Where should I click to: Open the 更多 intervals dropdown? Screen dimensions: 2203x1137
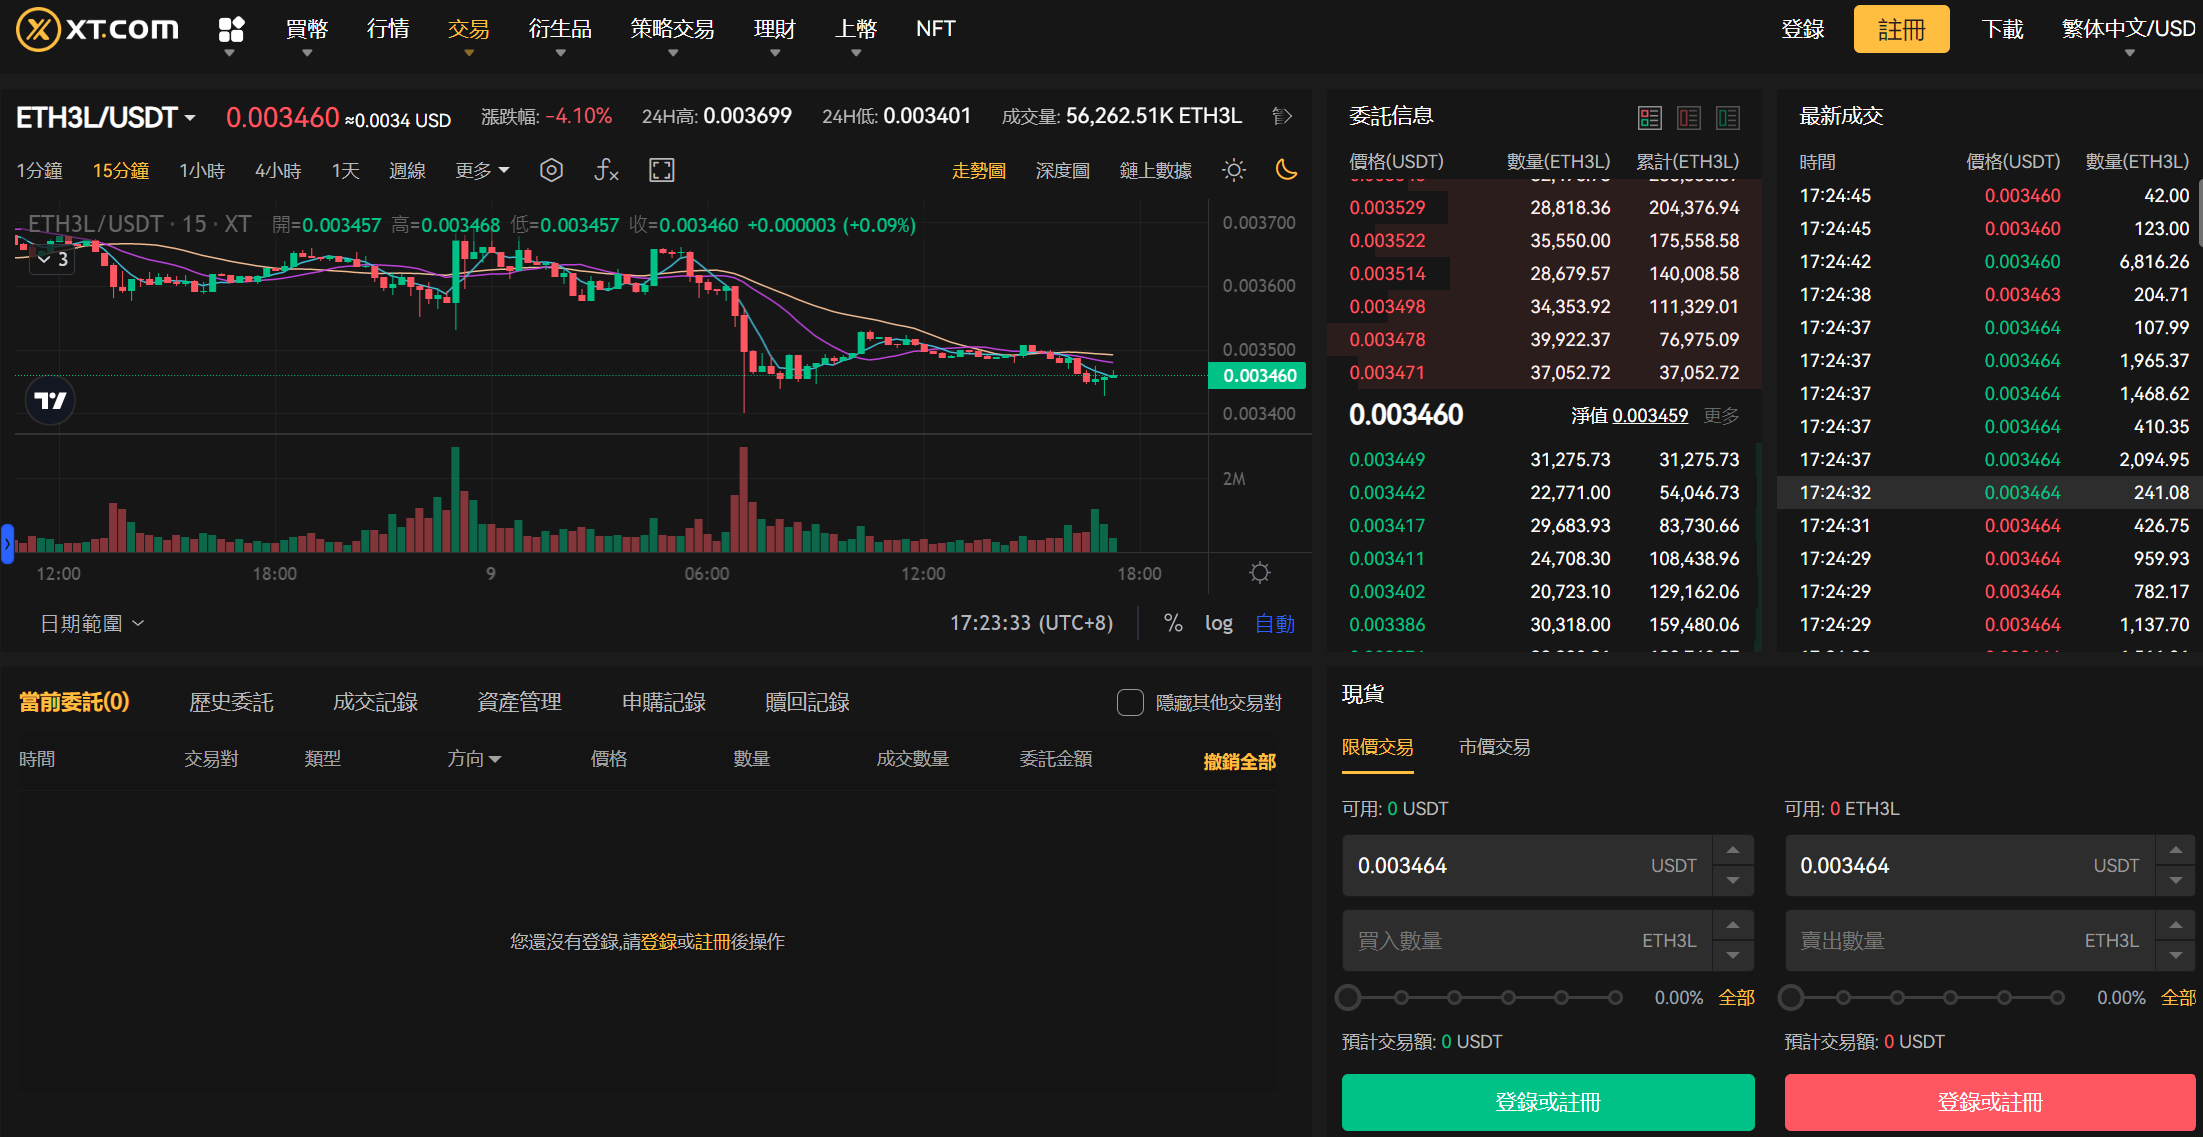pos(482,171)
